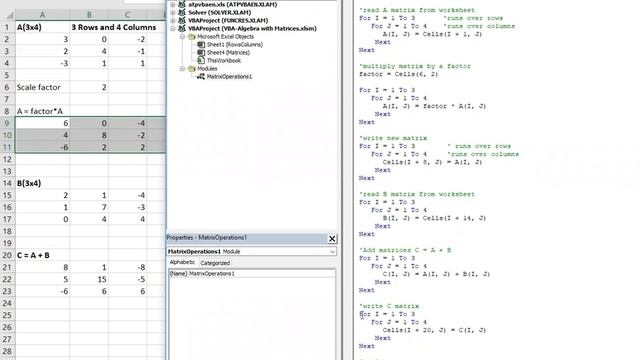
Task: Click cell B10 showing 8
Action: tap(89, 135)
